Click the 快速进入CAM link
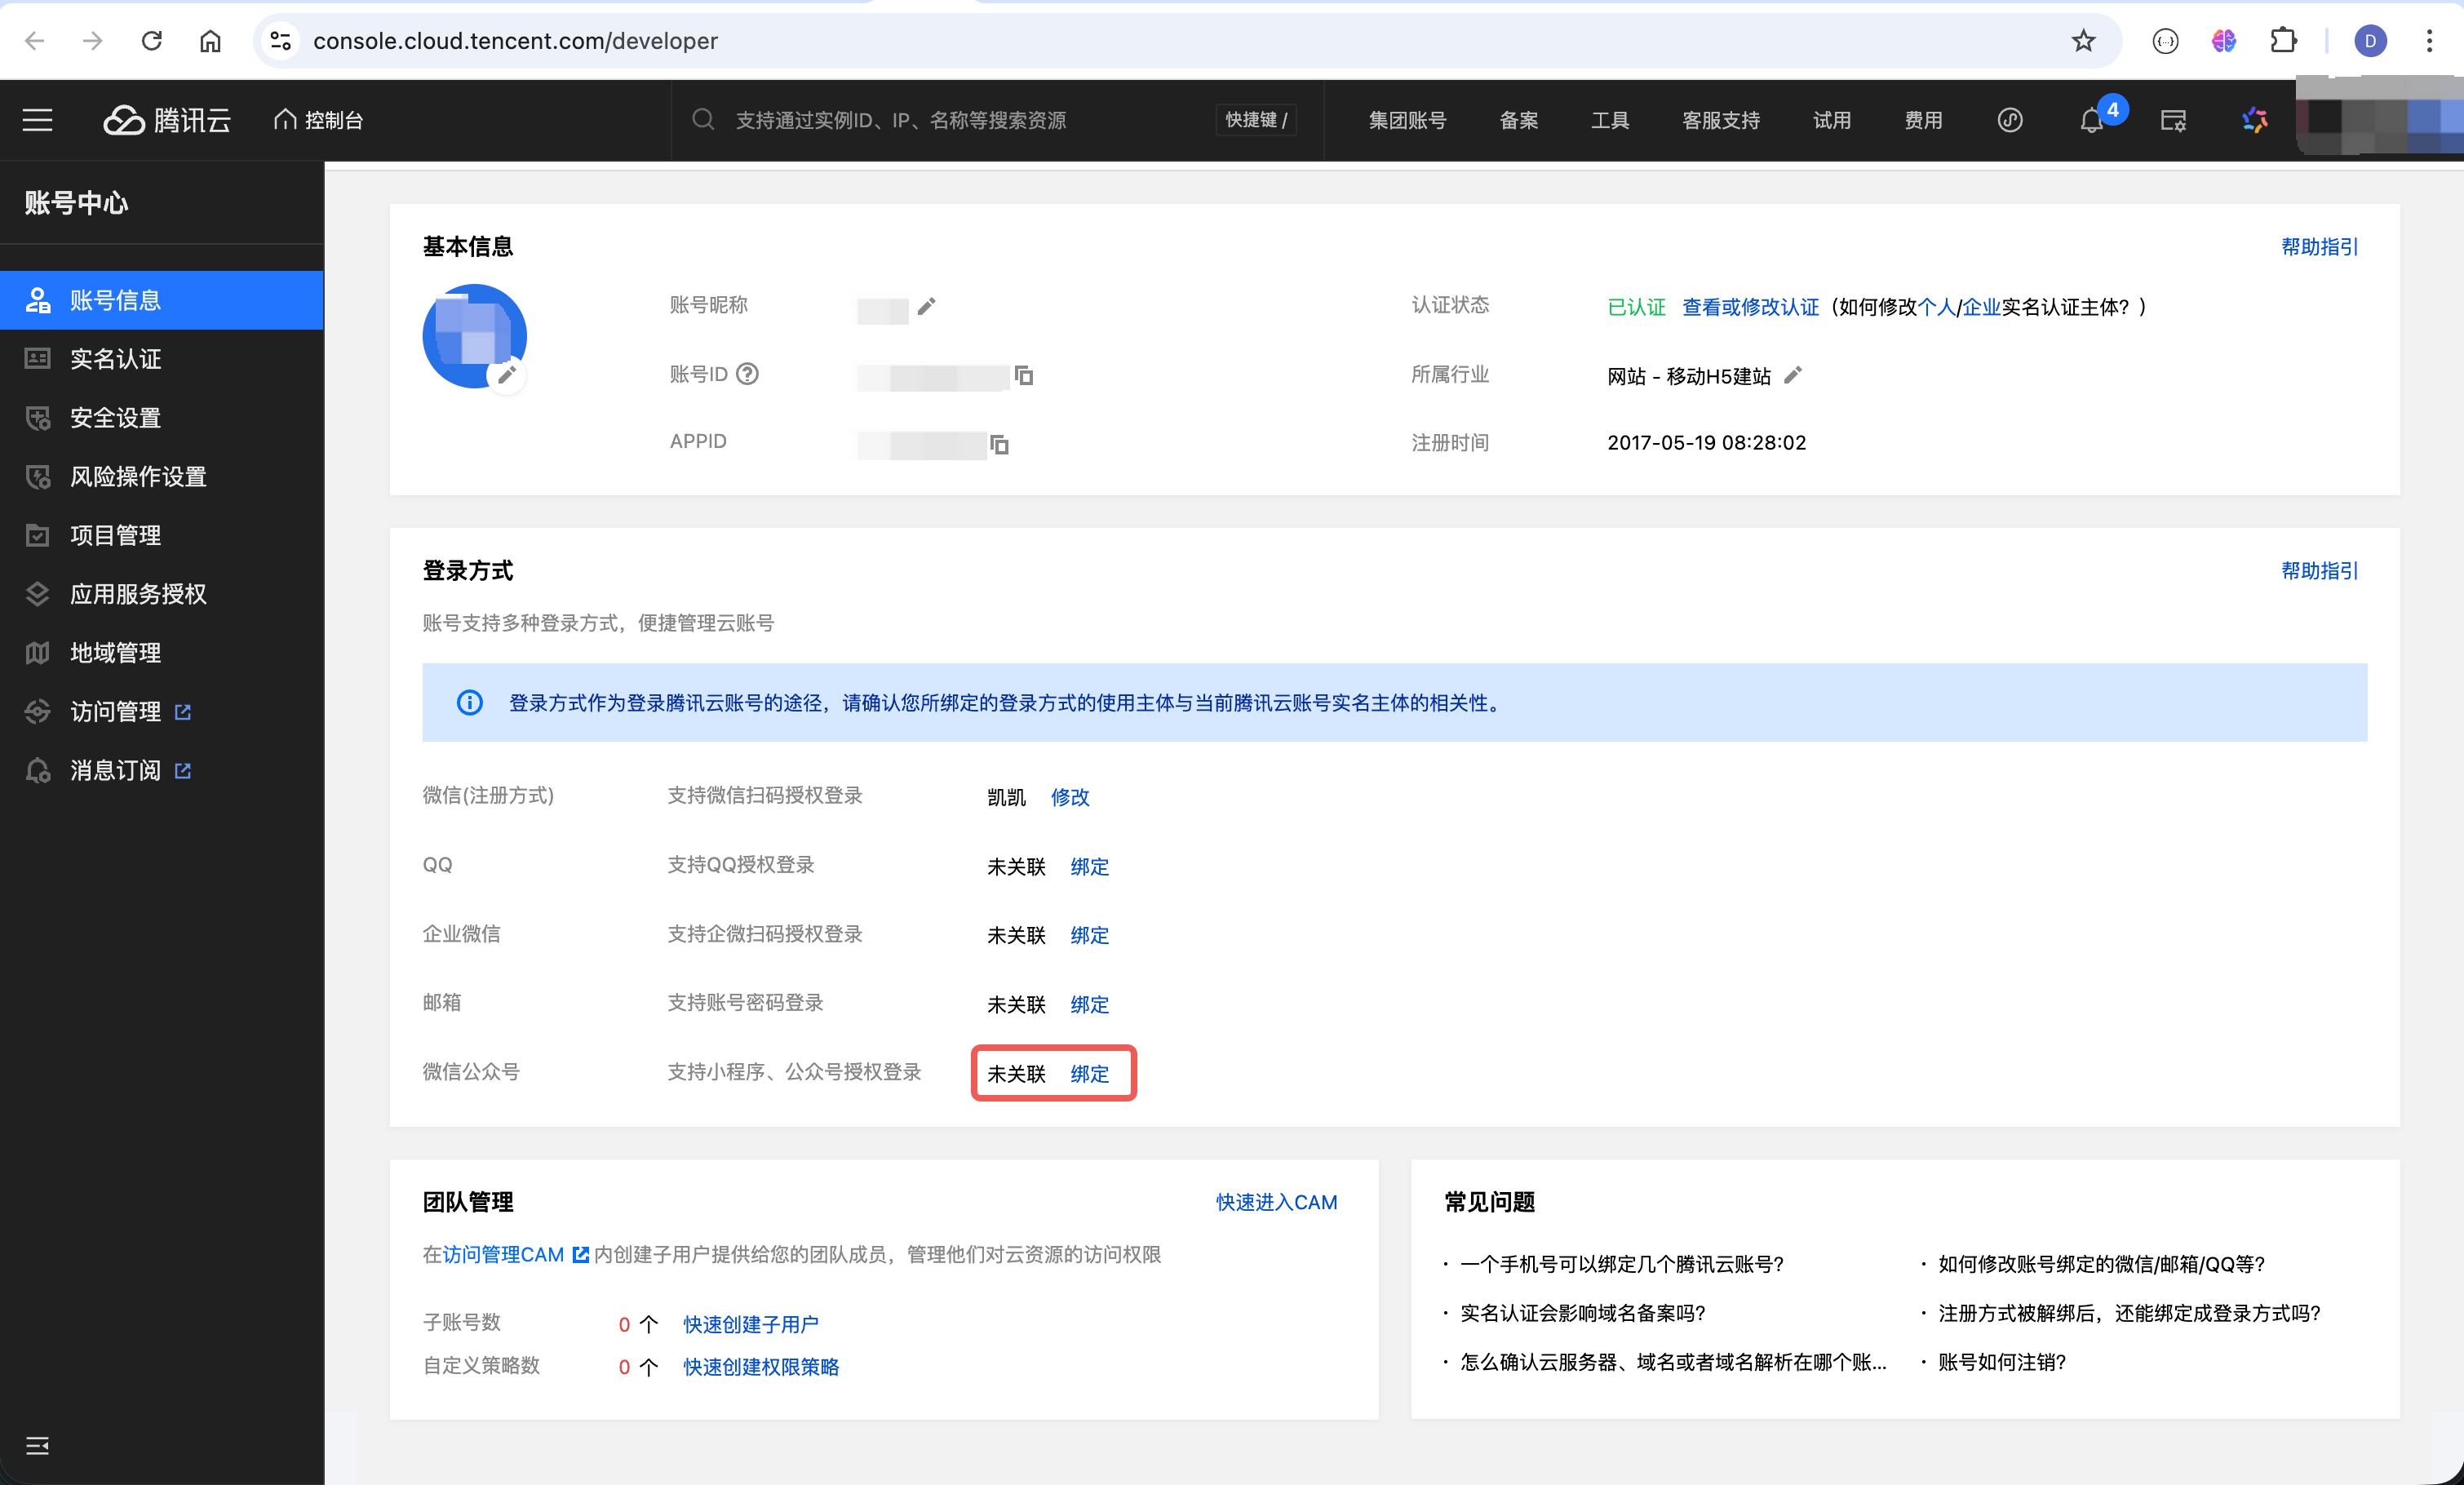 tap(1277, 1203)
